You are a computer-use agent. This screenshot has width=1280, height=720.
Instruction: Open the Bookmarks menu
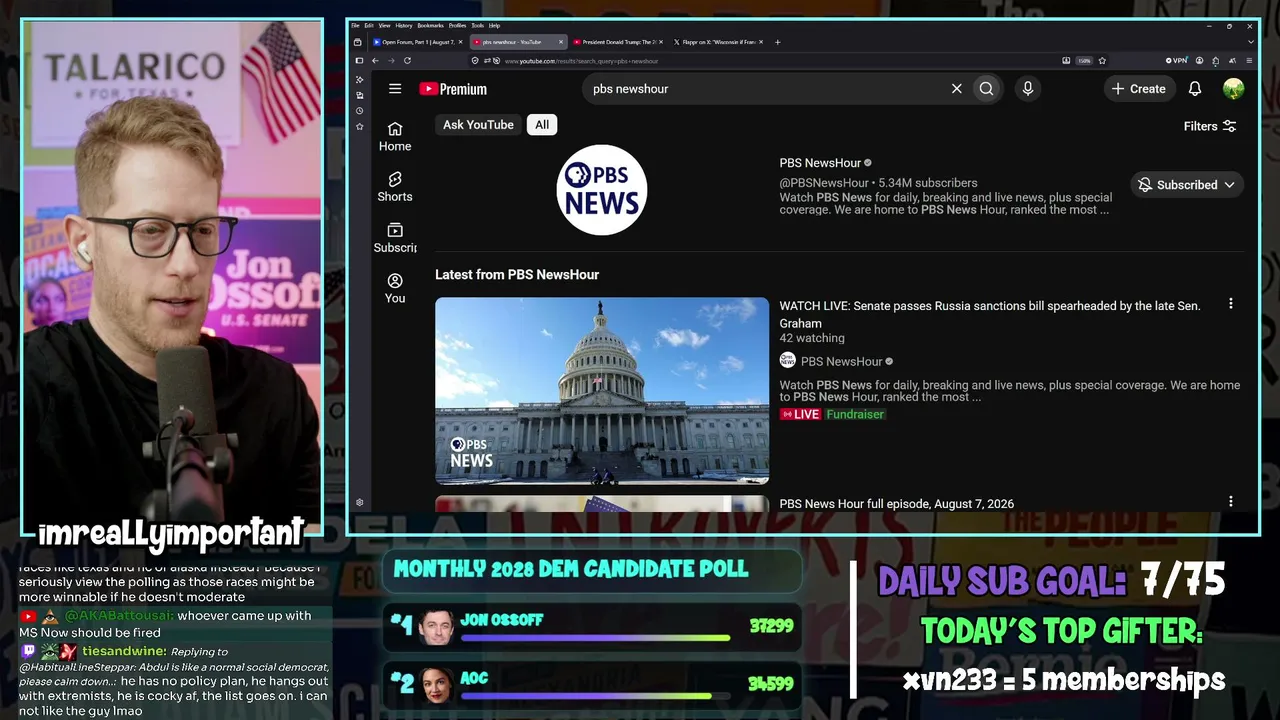[430, 25]
